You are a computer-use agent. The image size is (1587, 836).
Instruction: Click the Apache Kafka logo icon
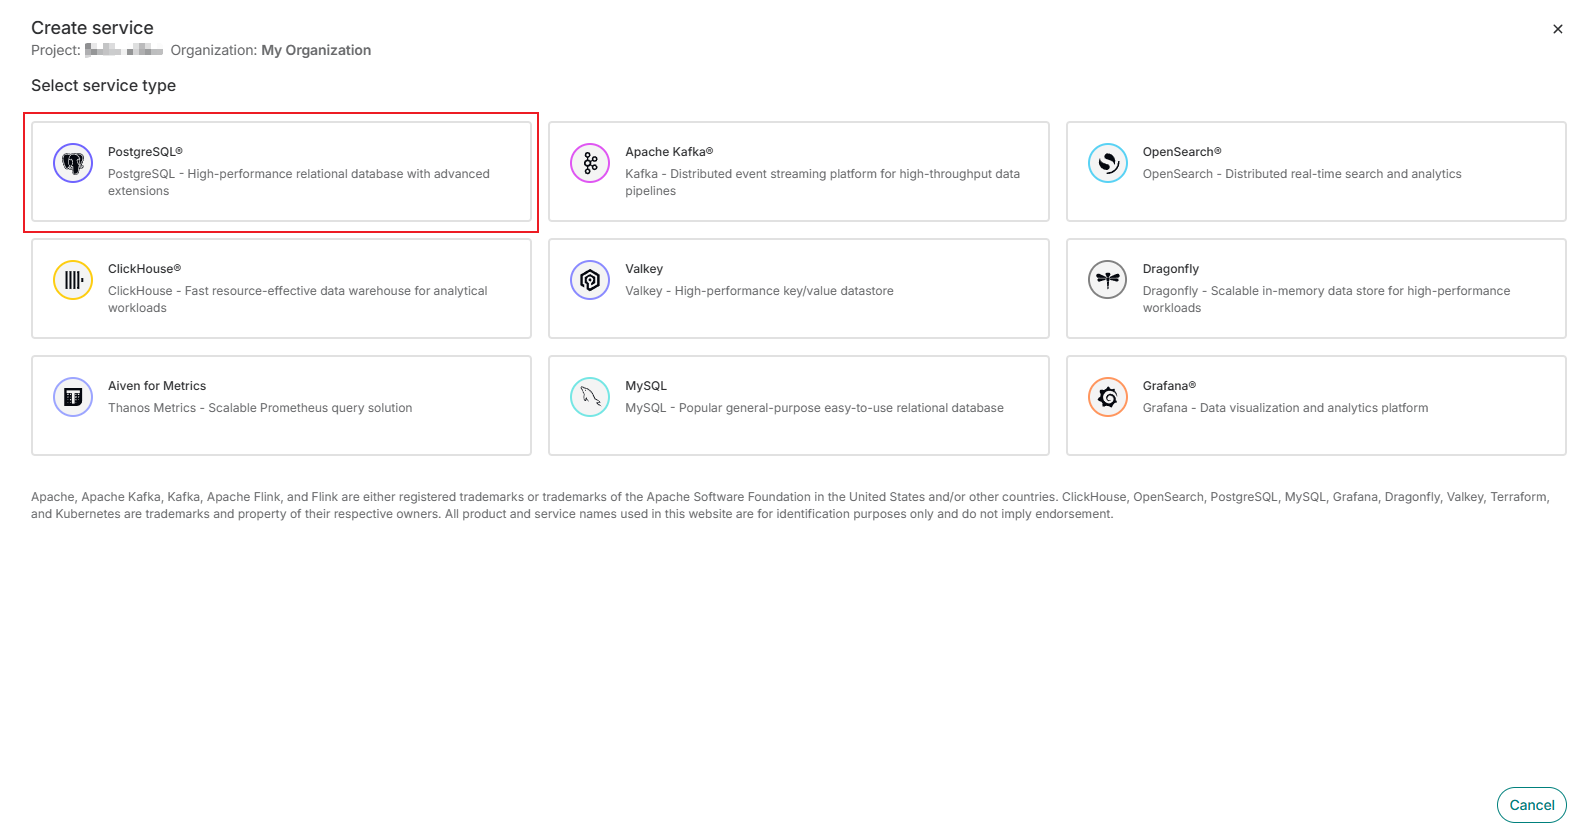point(590,163)
